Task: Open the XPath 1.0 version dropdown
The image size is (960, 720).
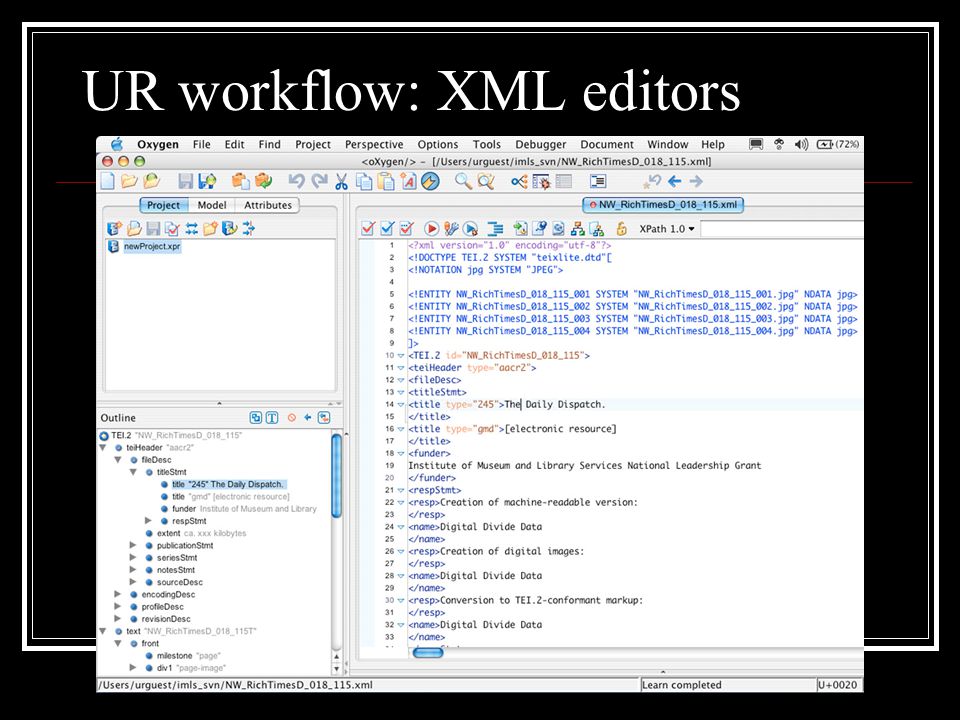Action: [667, 228]
